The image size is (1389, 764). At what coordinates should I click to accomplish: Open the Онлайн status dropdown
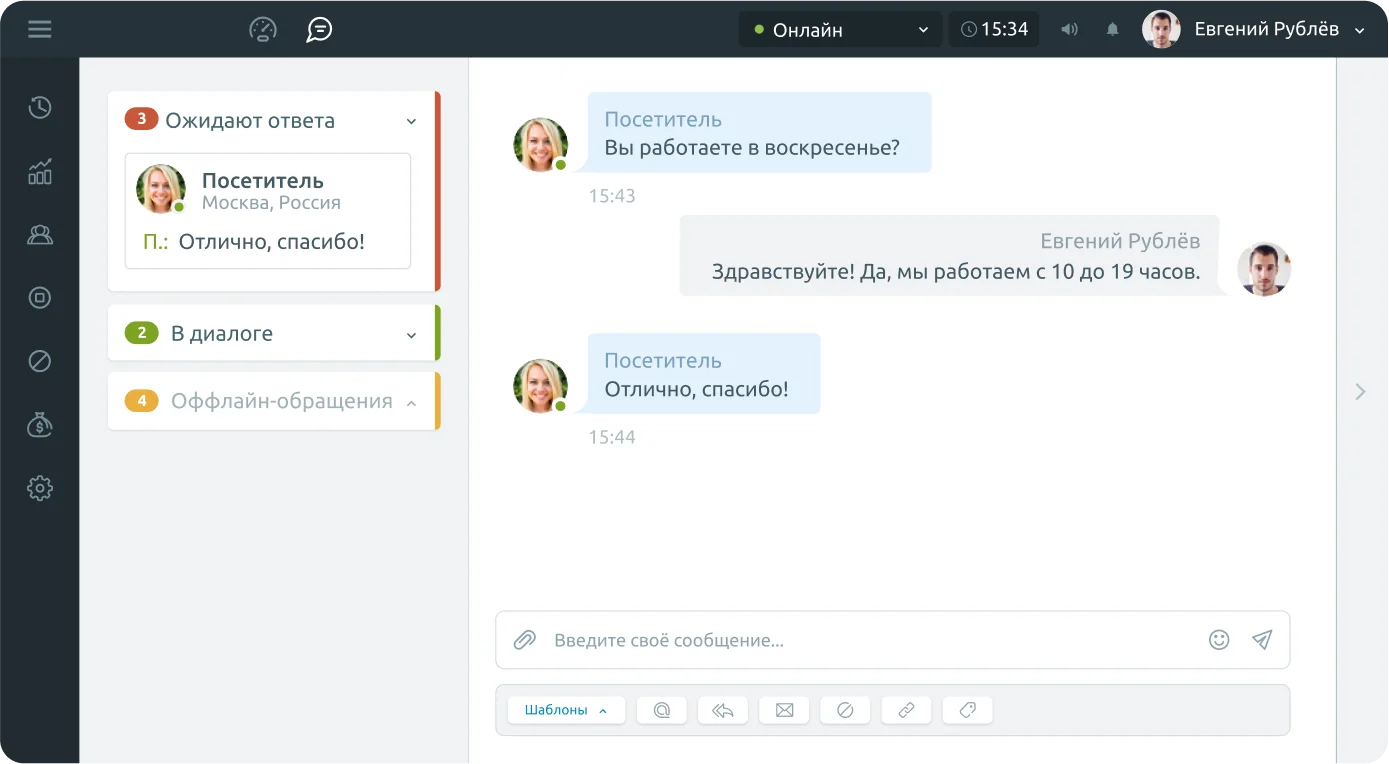839,29
